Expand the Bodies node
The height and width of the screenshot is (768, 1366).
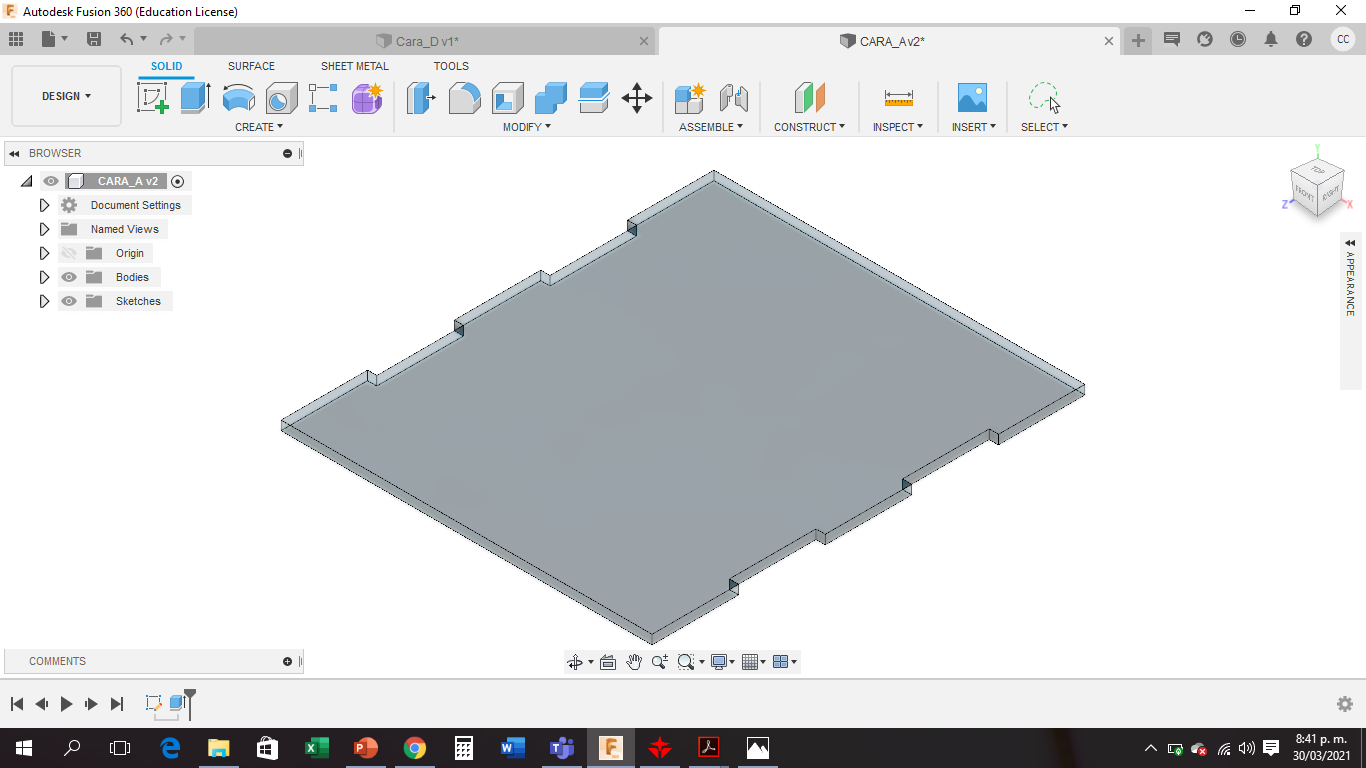pos(44,277)
